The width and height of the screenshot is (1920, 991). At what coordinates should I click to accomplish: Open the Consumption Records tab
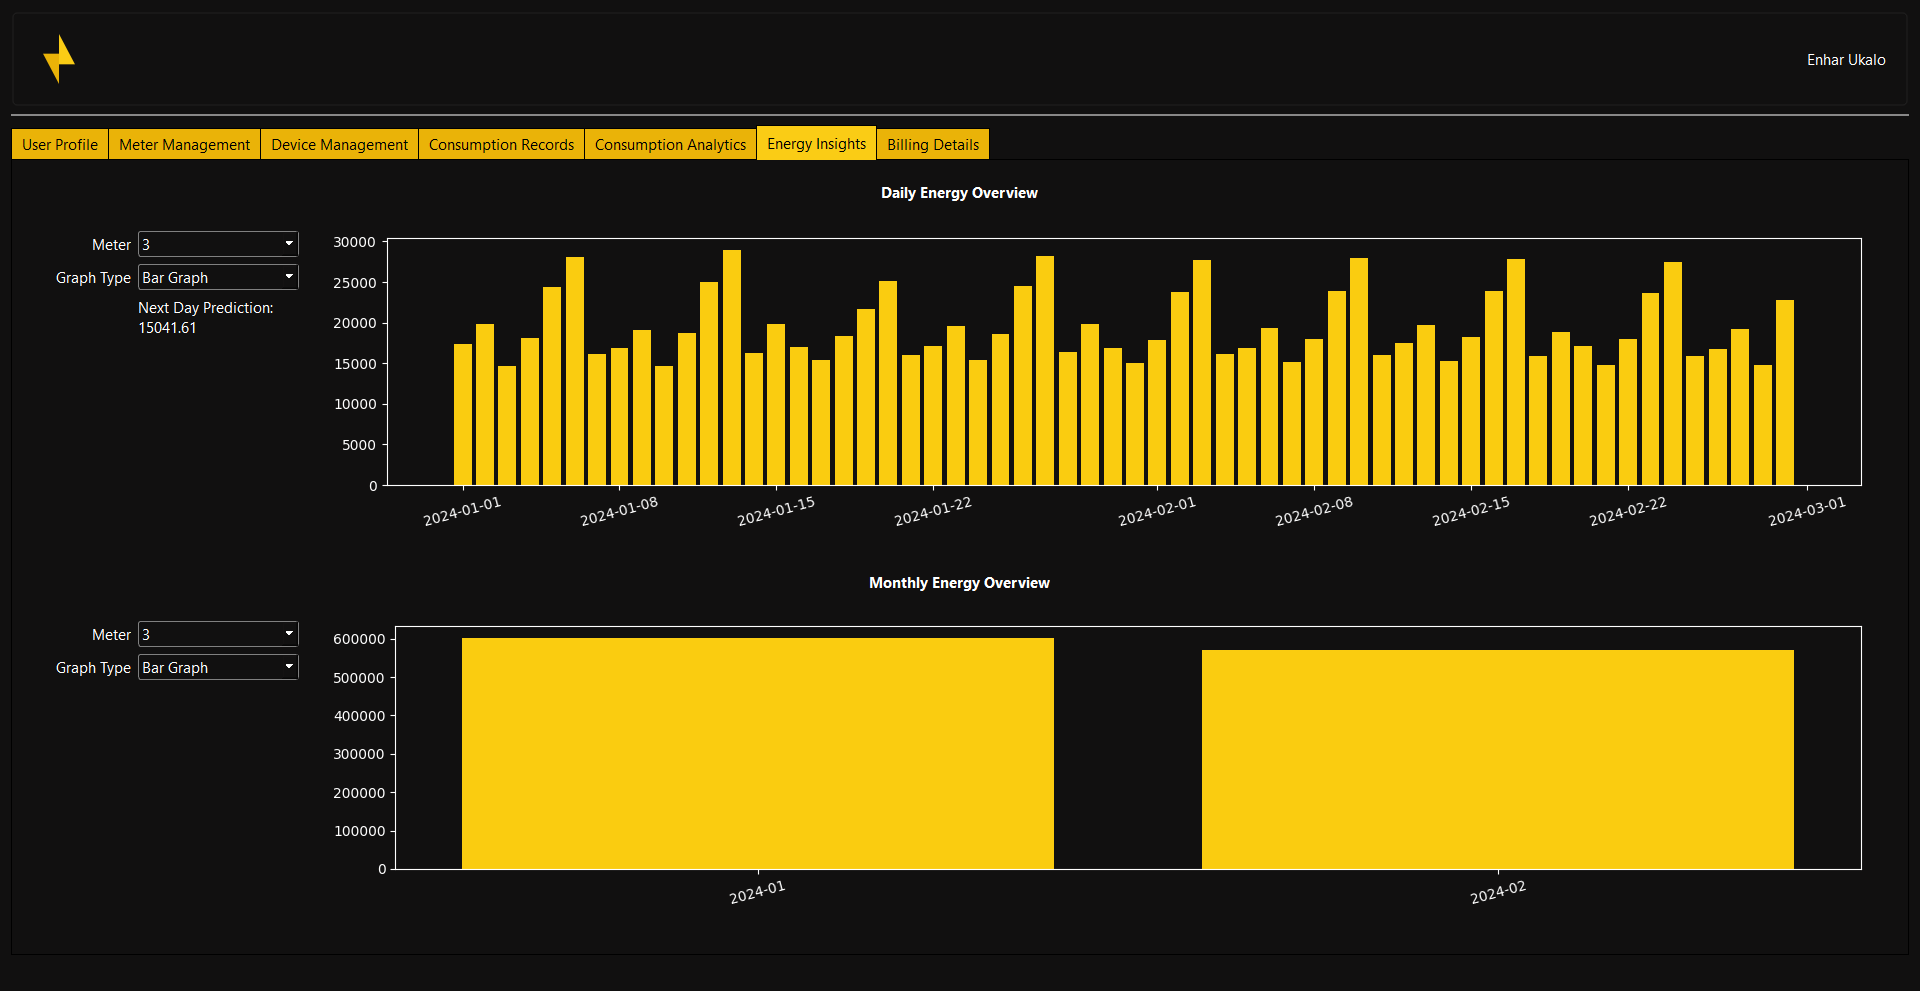501,144
